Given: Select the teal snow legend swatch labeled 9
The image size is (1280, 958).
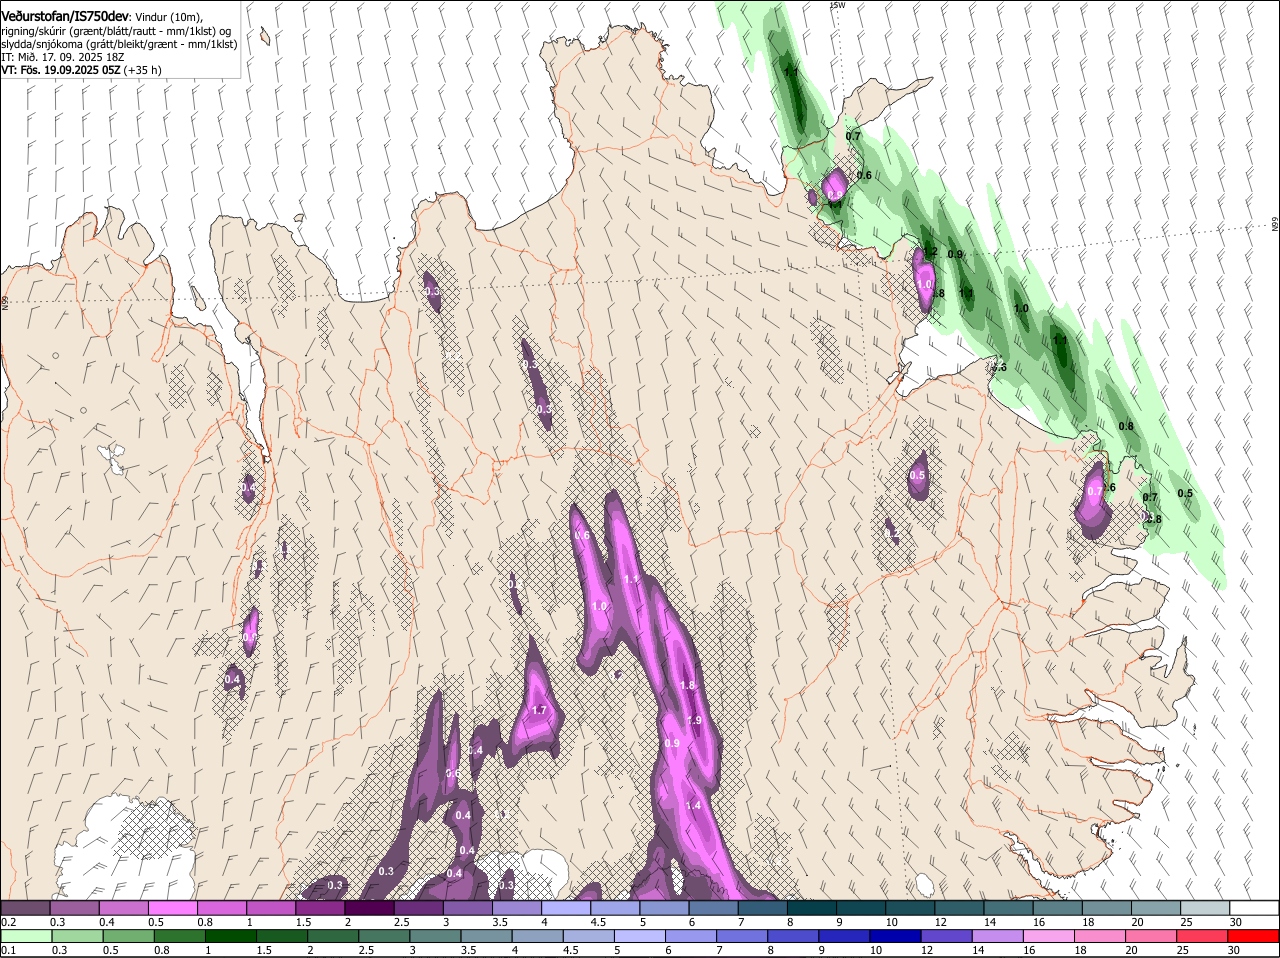Looking at the screenshot, I should click(861, 908).
